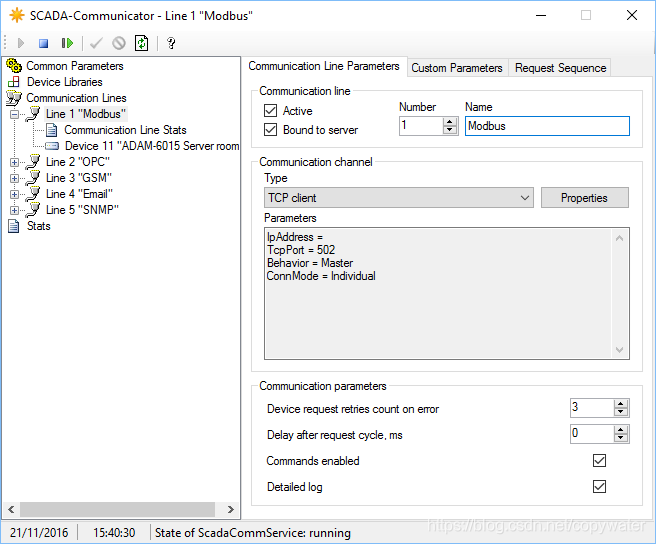Viewport: 656px width, 544px height.
Task: Toggle the Bound to server checkbox
Action: coord(270,130)
